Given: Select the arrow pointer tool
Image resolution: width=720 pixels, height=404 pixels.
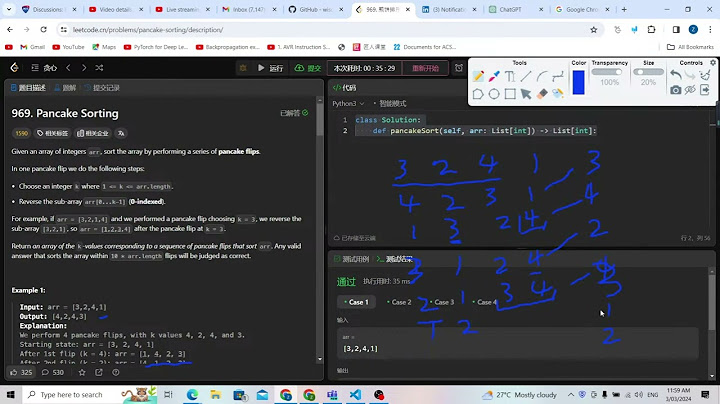Looking at the screenshot, I should pyautogui.click(x=526, y=94).
